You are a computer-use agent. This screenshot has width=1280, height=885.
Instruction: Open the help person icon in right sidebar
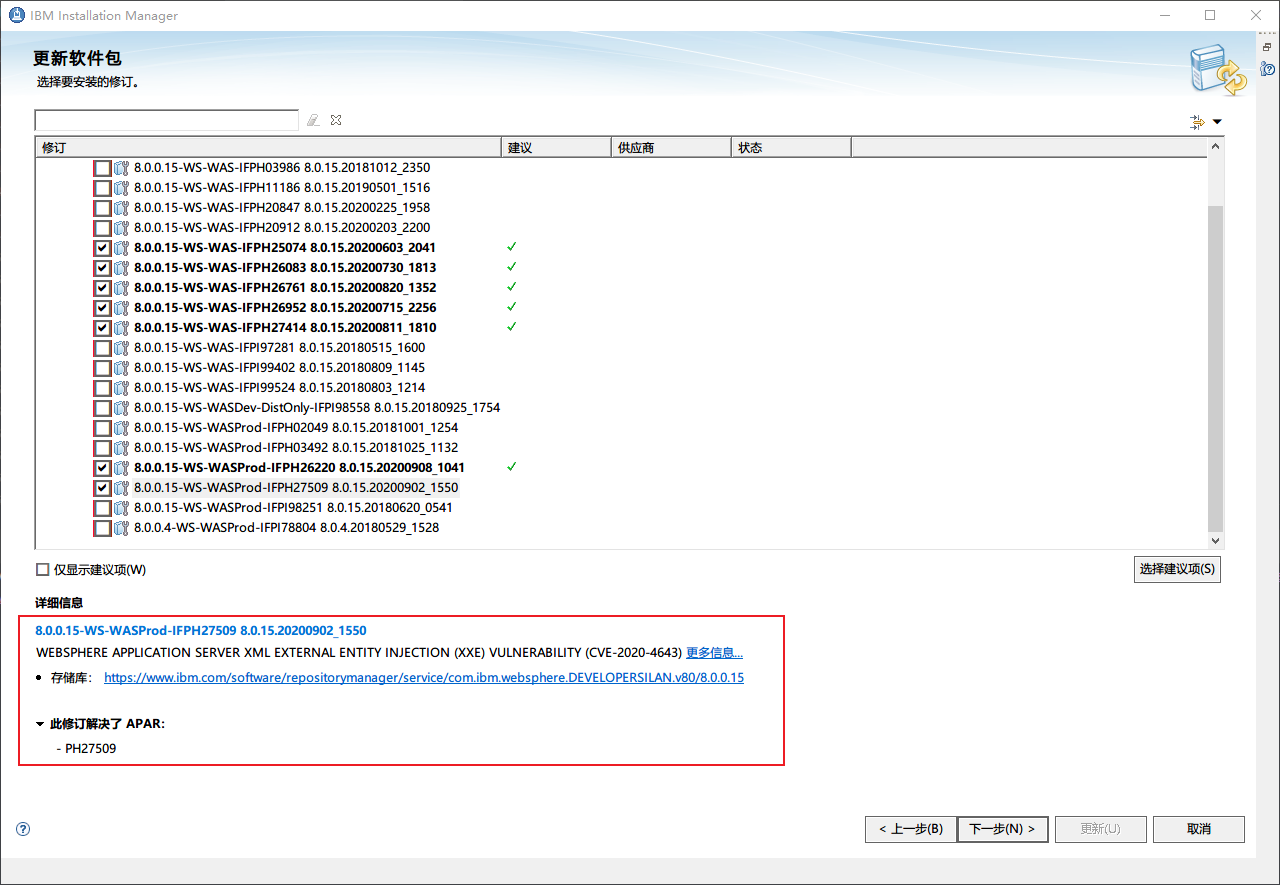point(1267,69)
